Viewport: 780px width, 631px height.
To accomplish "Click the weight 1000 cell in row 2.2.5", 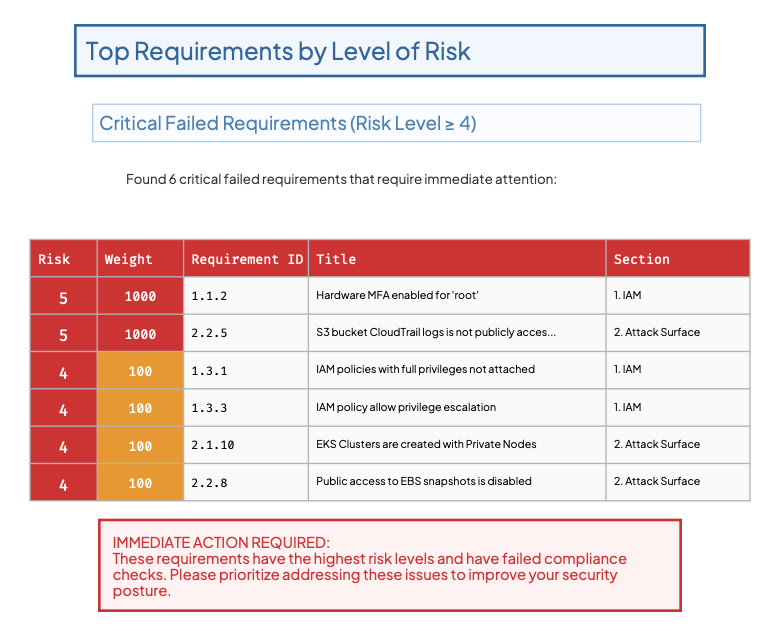I will coord(140,333).
